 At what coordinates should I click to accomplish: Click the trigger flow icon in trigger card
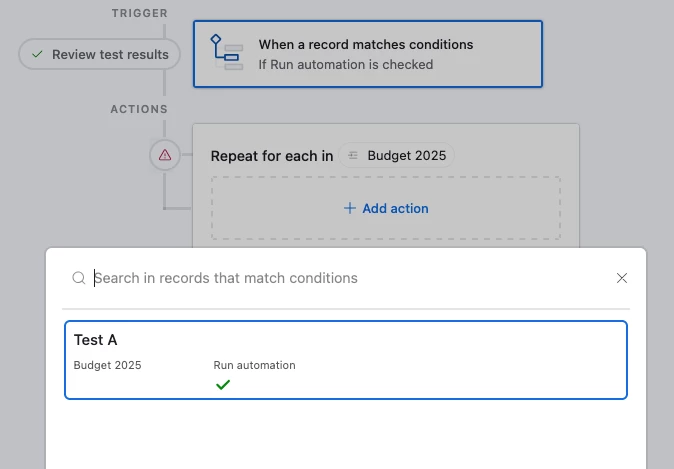(x=225, y=49)
